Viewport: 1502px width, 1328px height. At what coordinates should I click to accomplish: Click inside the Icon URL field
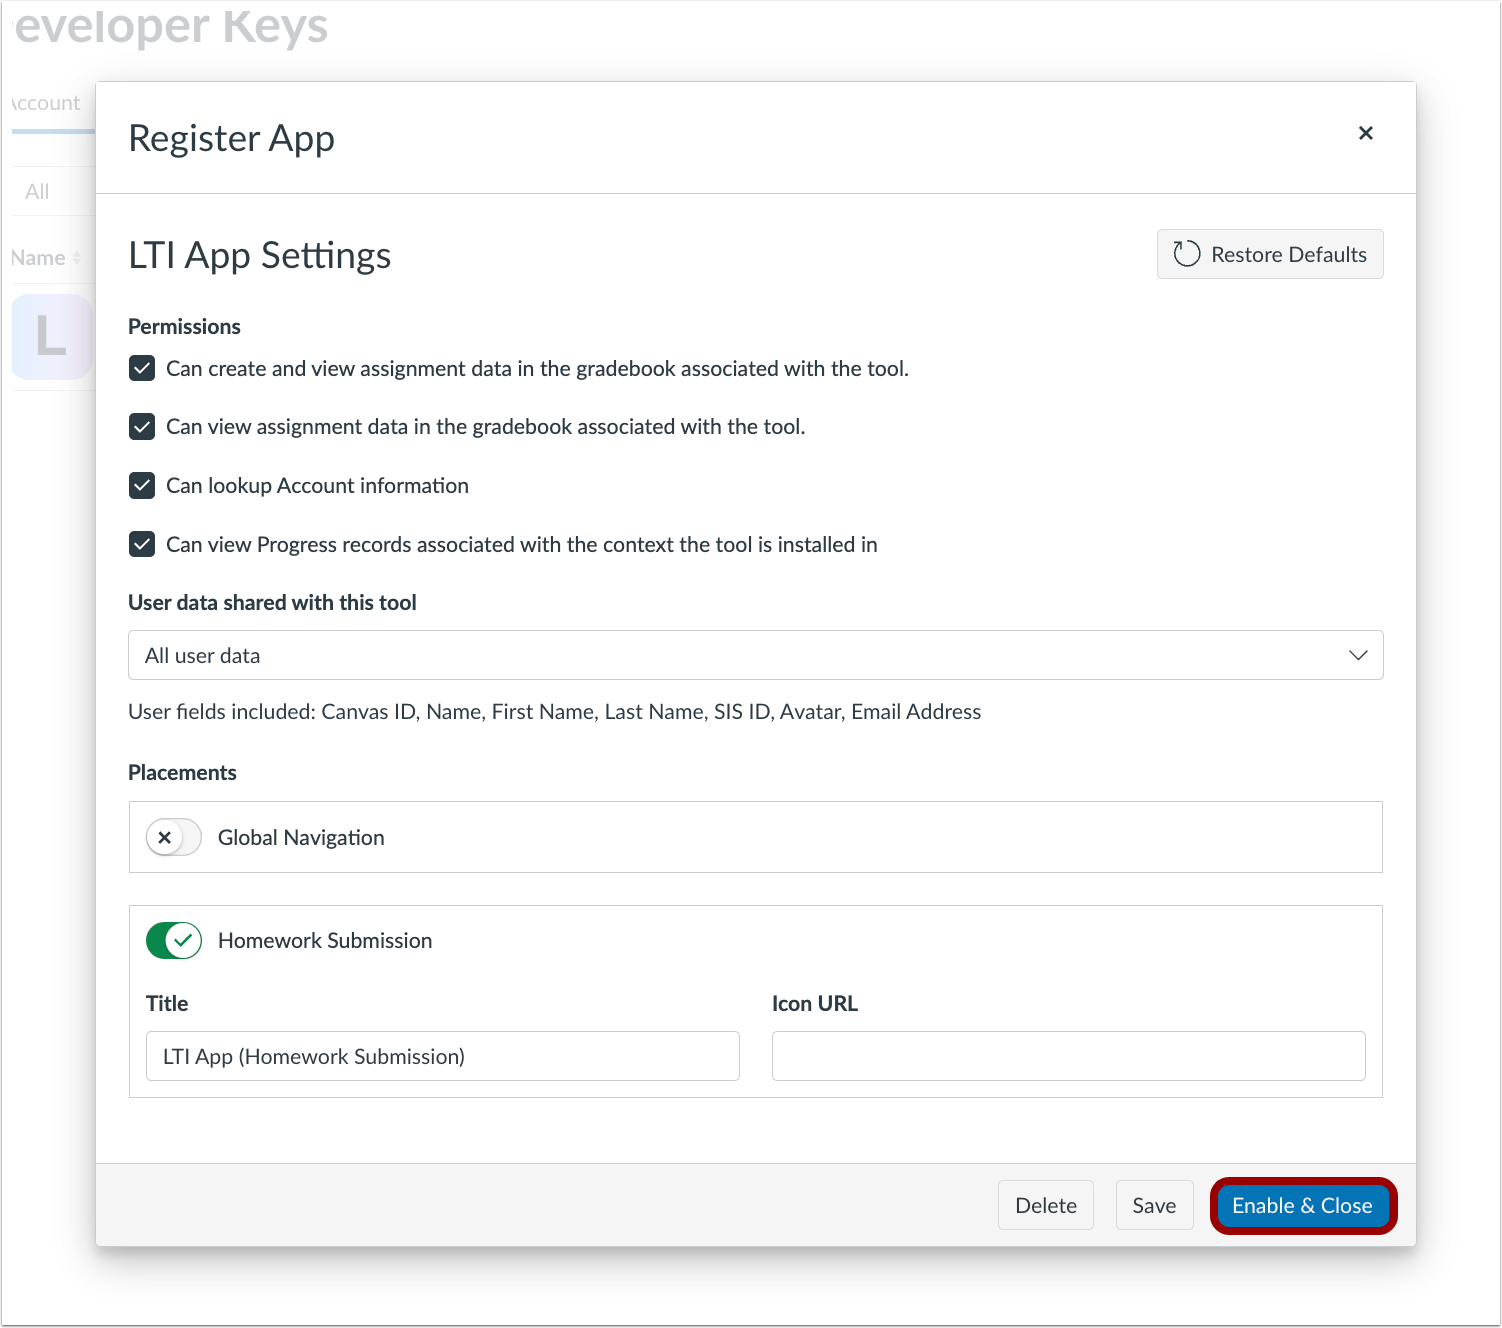point(1068,1056)
